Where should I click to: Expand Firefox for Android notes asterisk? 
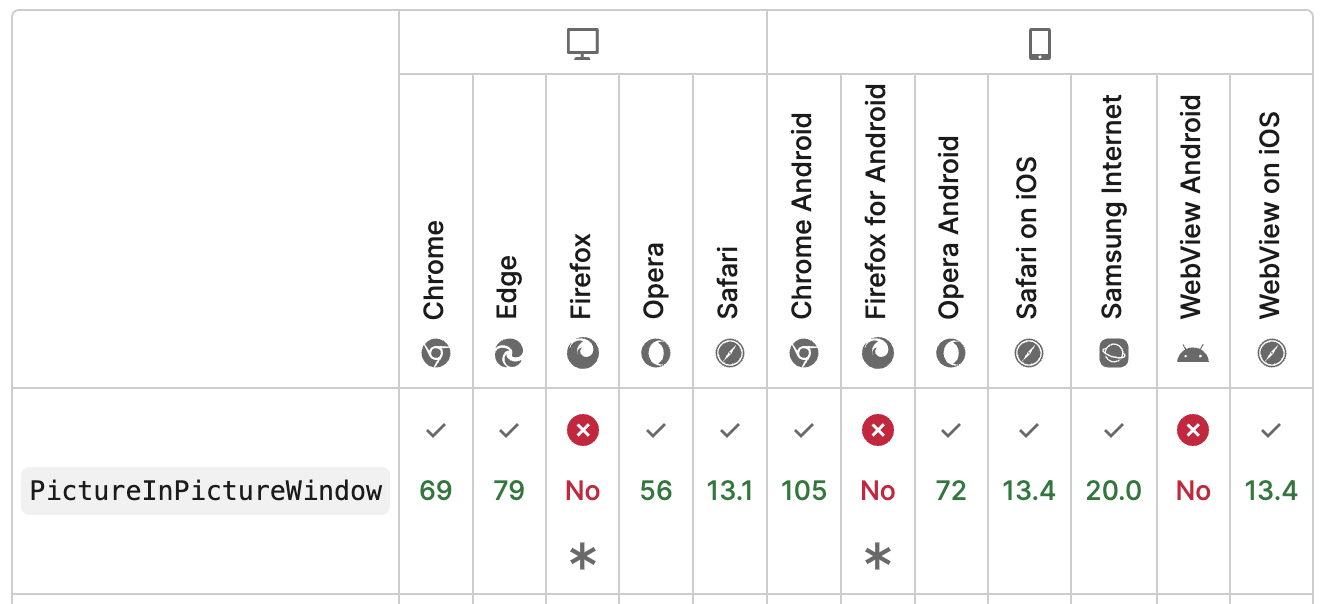878,558
